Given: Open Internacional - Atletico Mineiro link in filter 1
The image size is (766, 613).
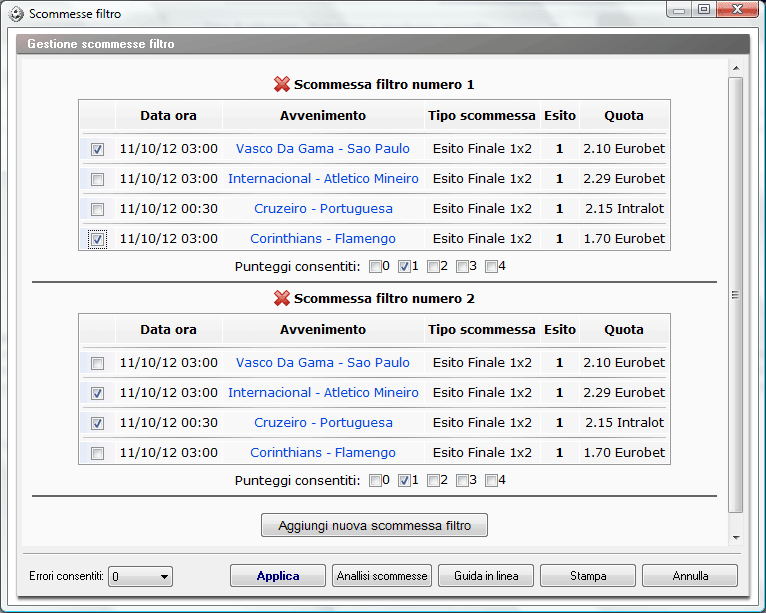Looking at the screenshot, I should pyautogui.click(x=323, y=179).
